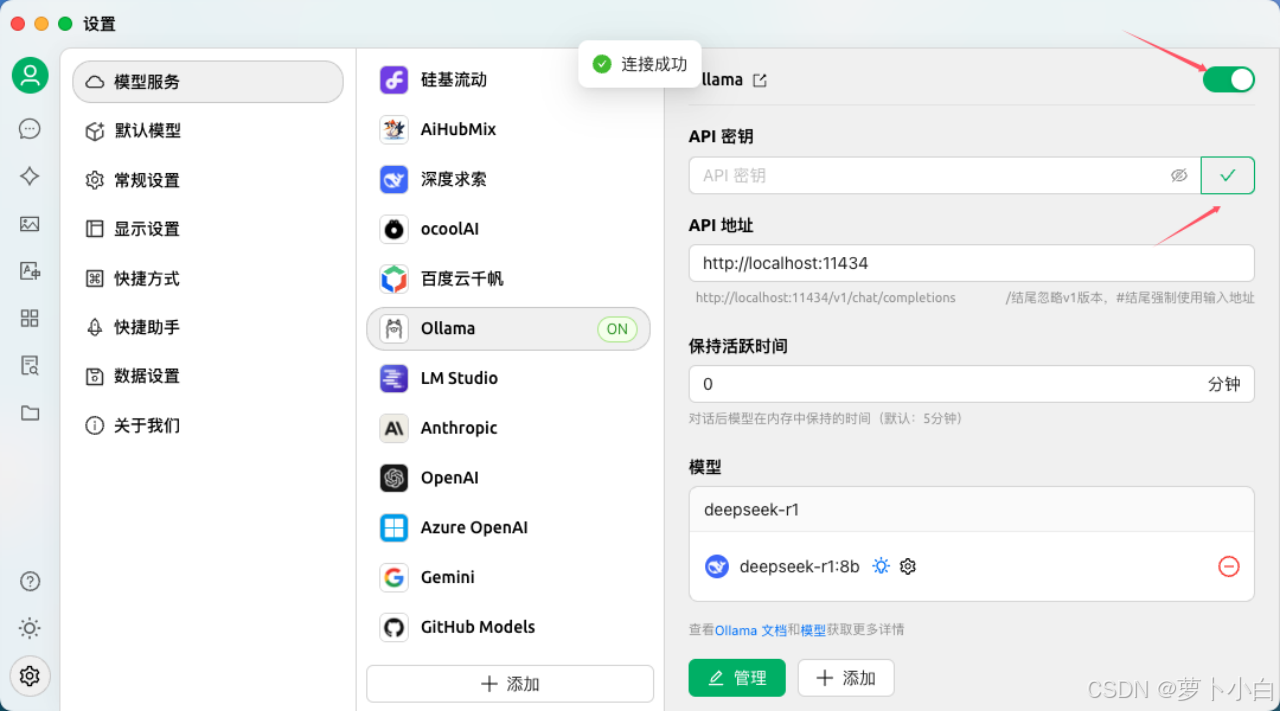
Task: Select Gemini provider
Action: (509, 577)
